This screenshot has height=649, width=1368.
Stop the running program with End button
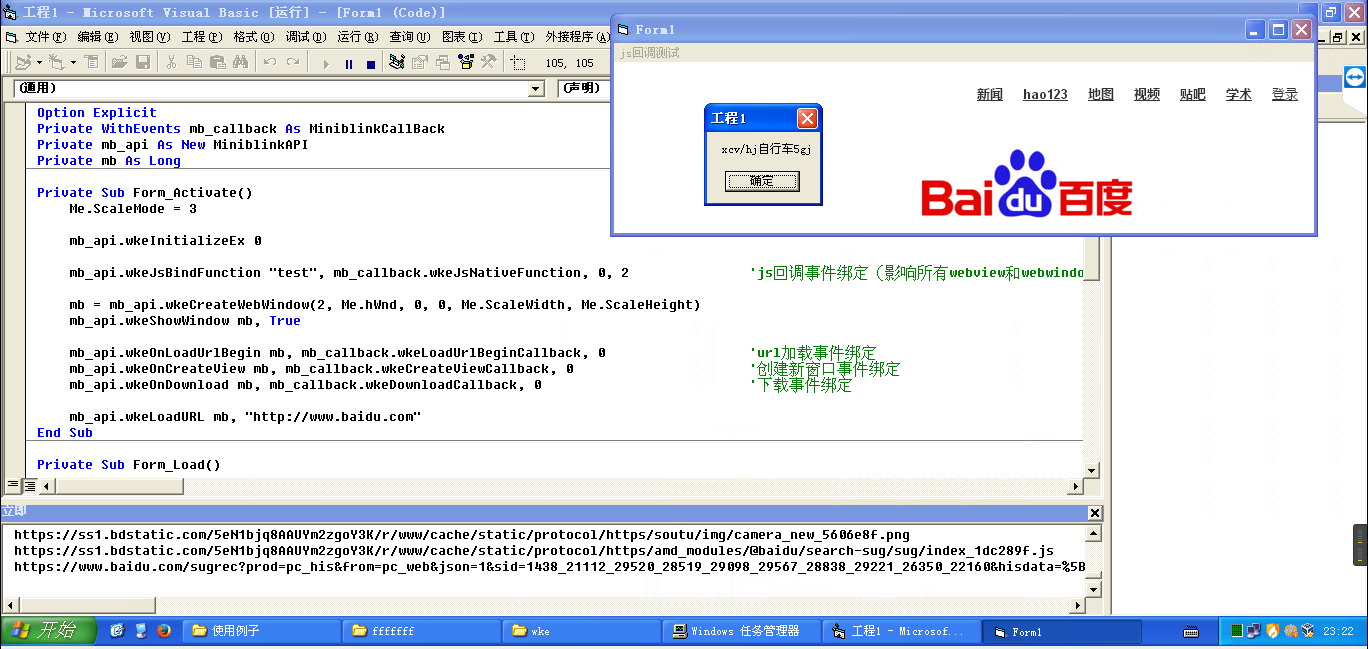tap(371, 64)
